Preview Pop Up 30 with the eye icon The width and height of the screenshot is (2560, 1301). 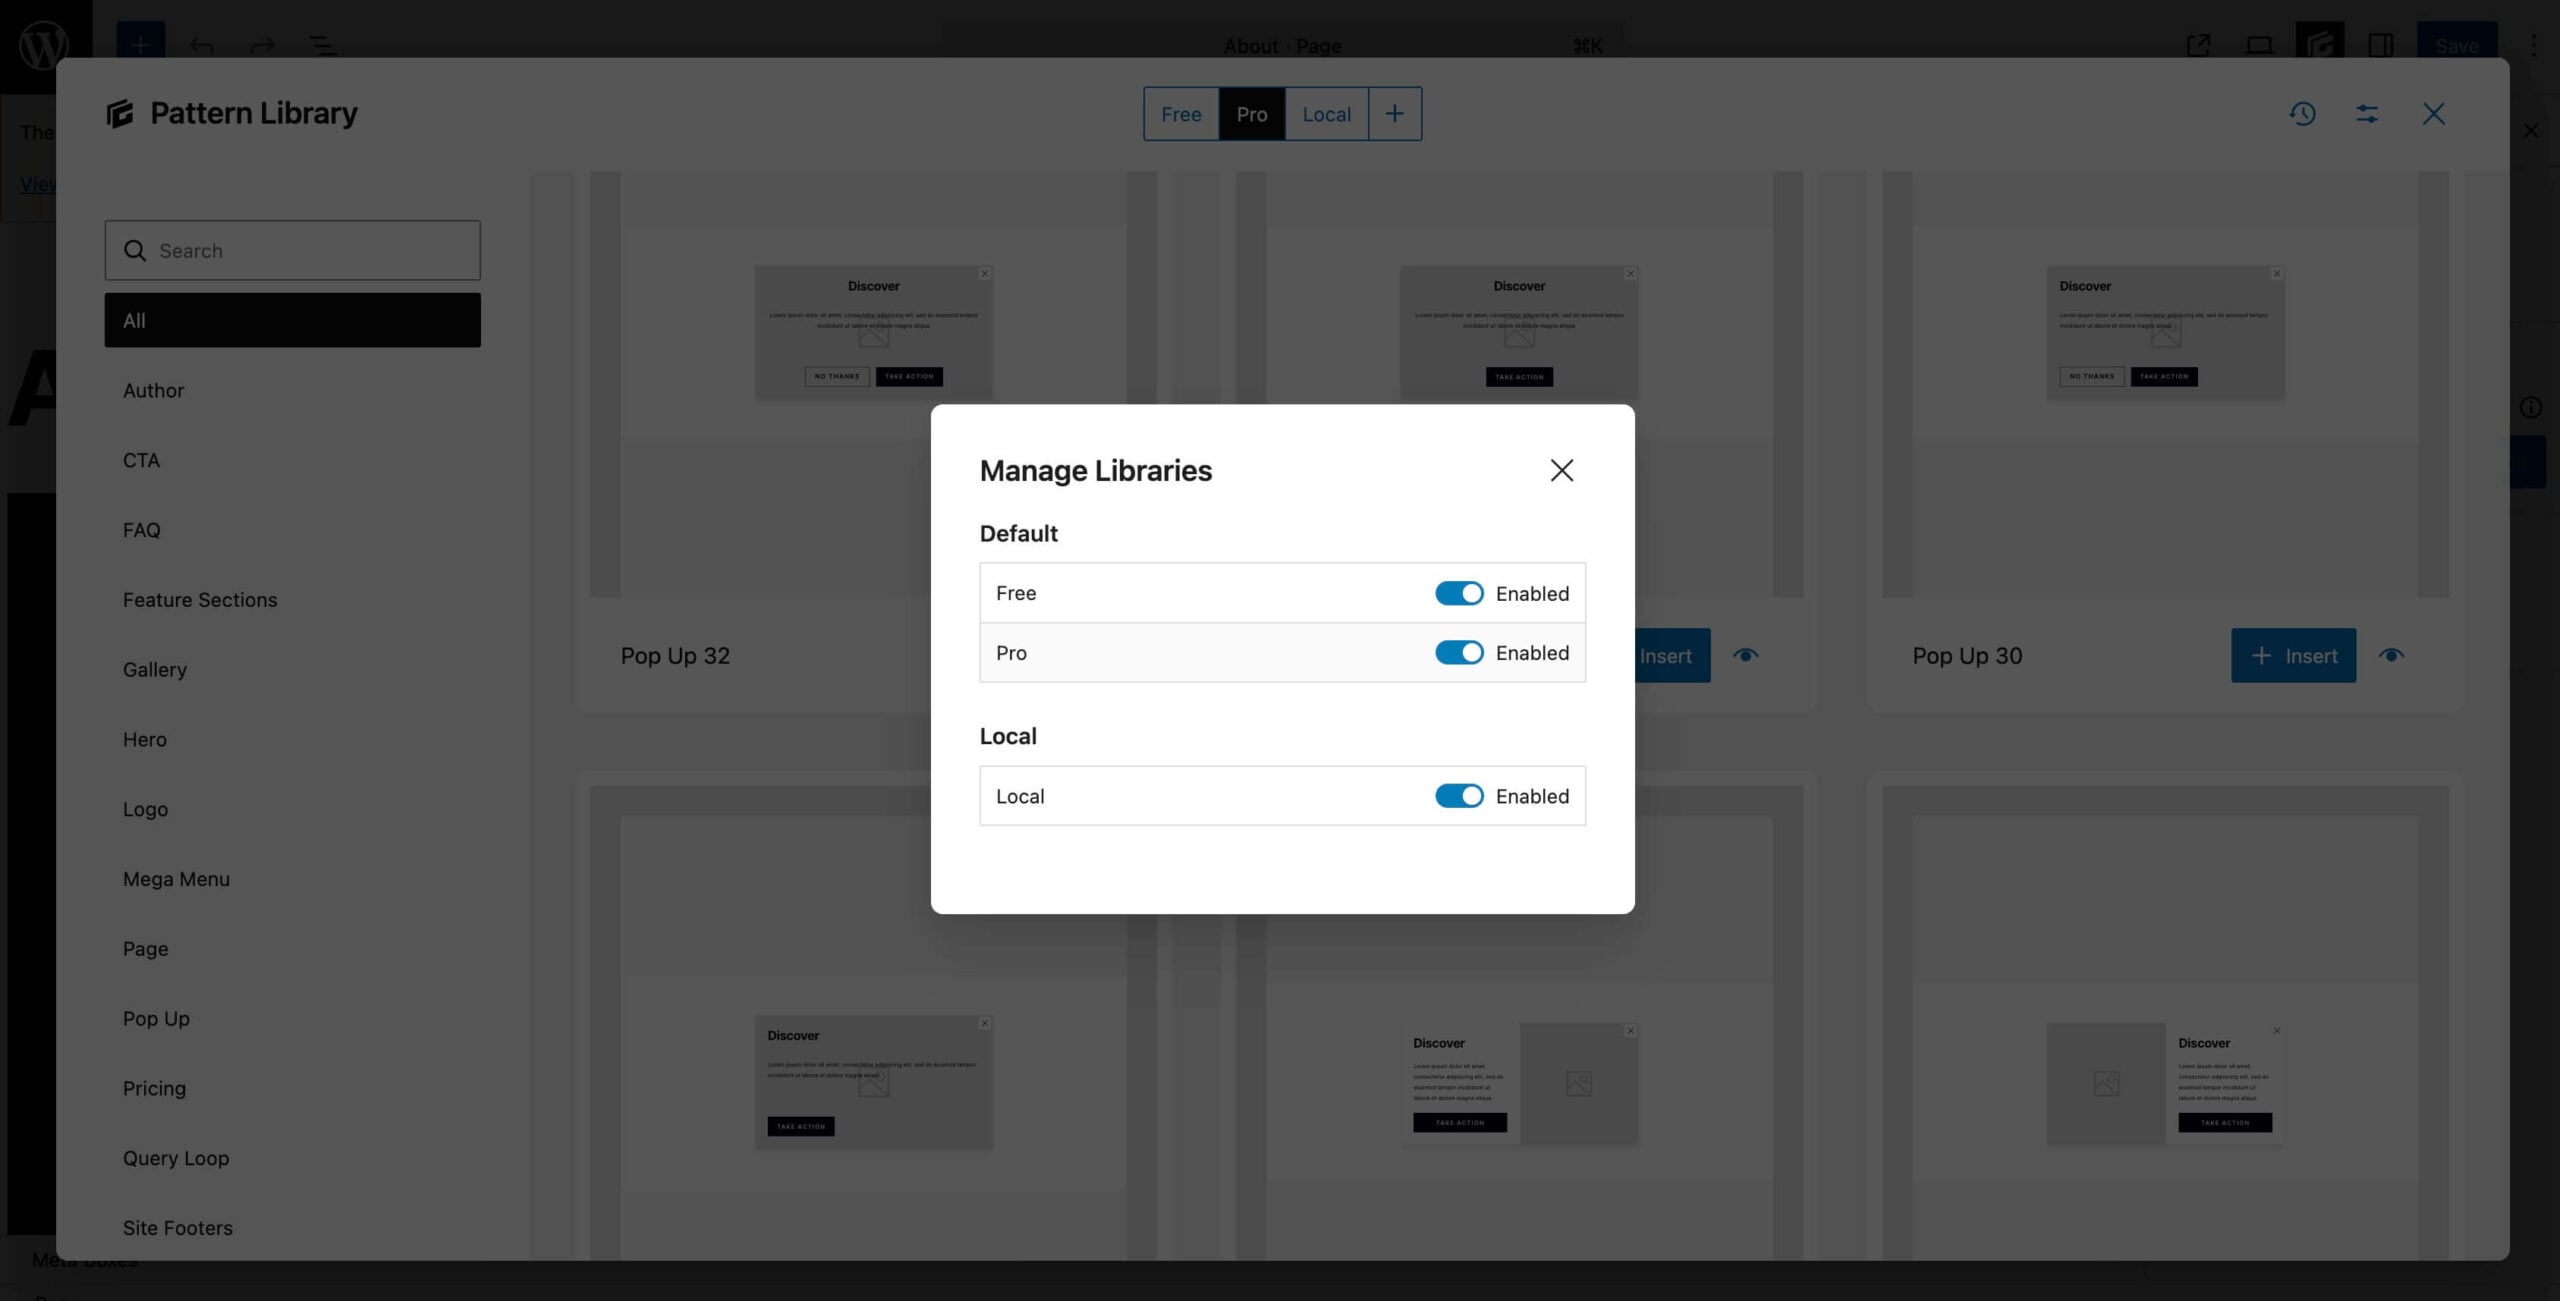2393,655
